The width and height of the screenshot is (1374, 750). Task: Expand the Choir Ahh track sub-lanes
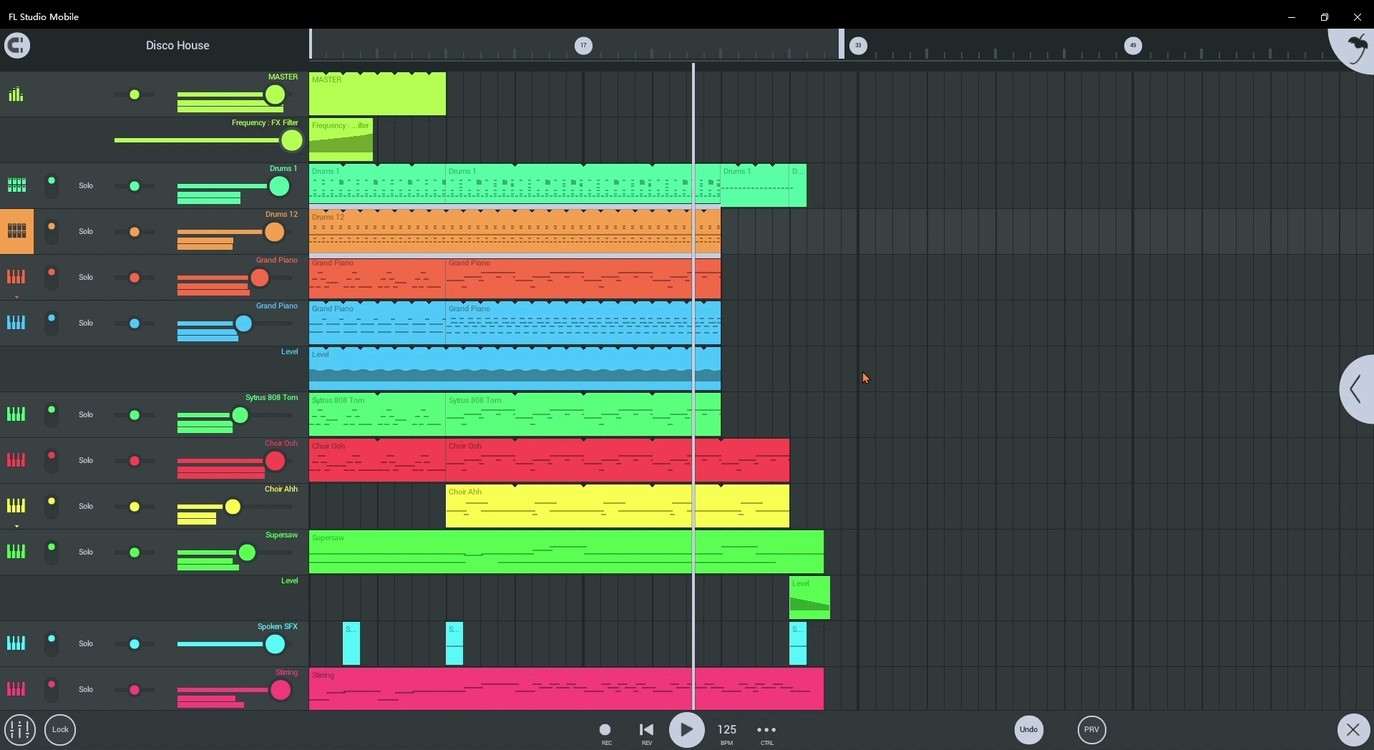click(16, 525)
